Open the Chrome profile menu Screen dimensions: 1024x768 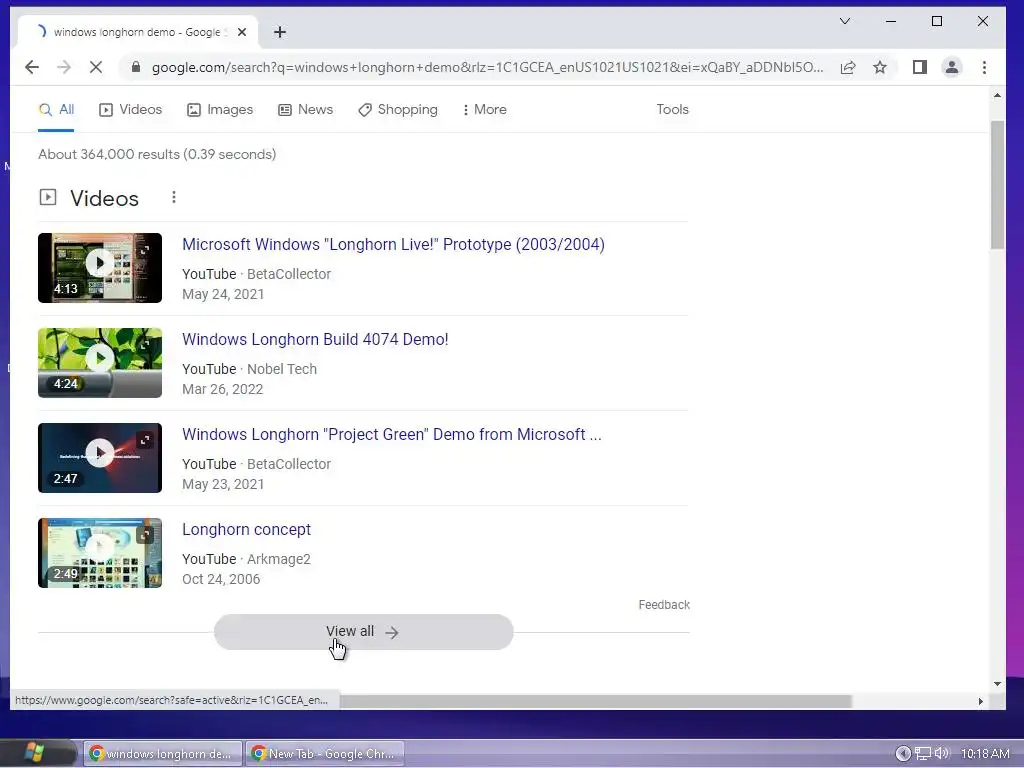[952, 67]
